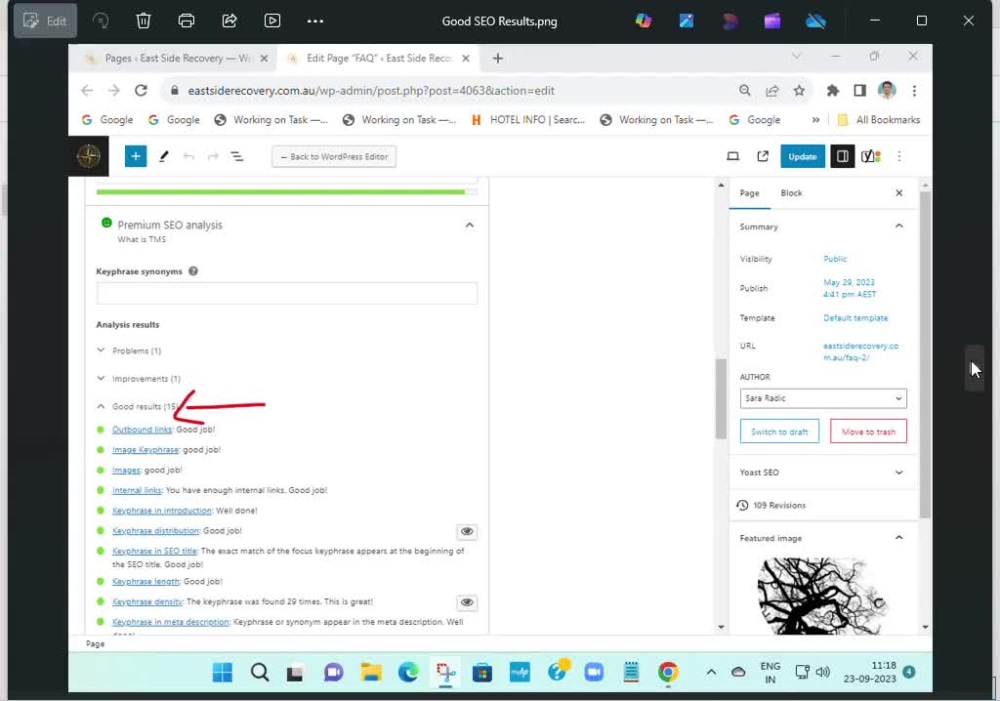Click the share icon in photo viewer toolbar

pos(230,21)
